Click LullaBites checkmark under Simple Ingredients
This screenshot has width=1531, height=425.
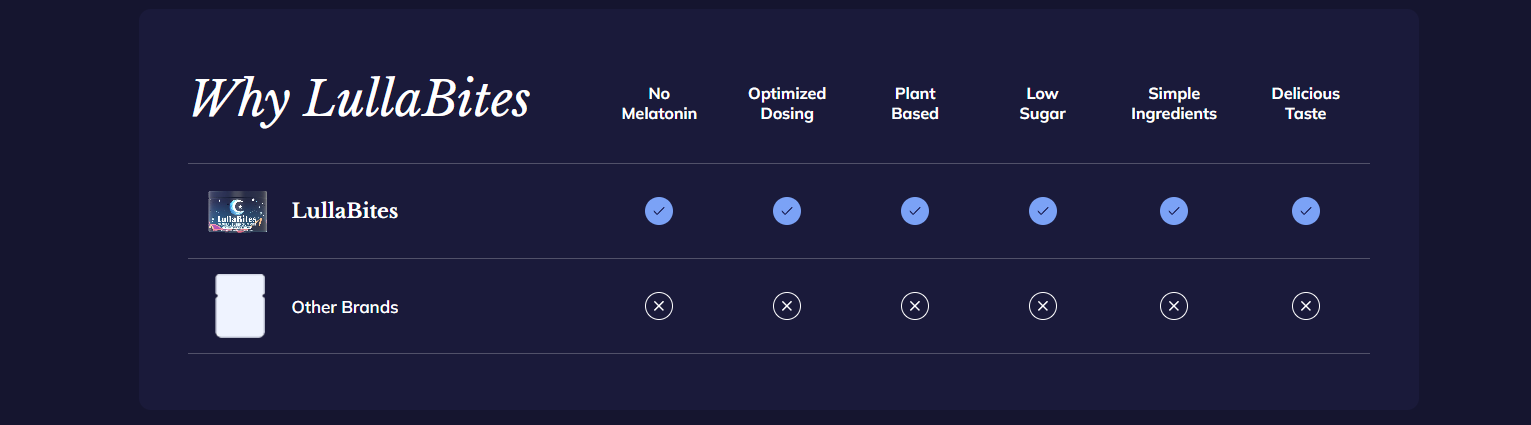coord(1174,211)
